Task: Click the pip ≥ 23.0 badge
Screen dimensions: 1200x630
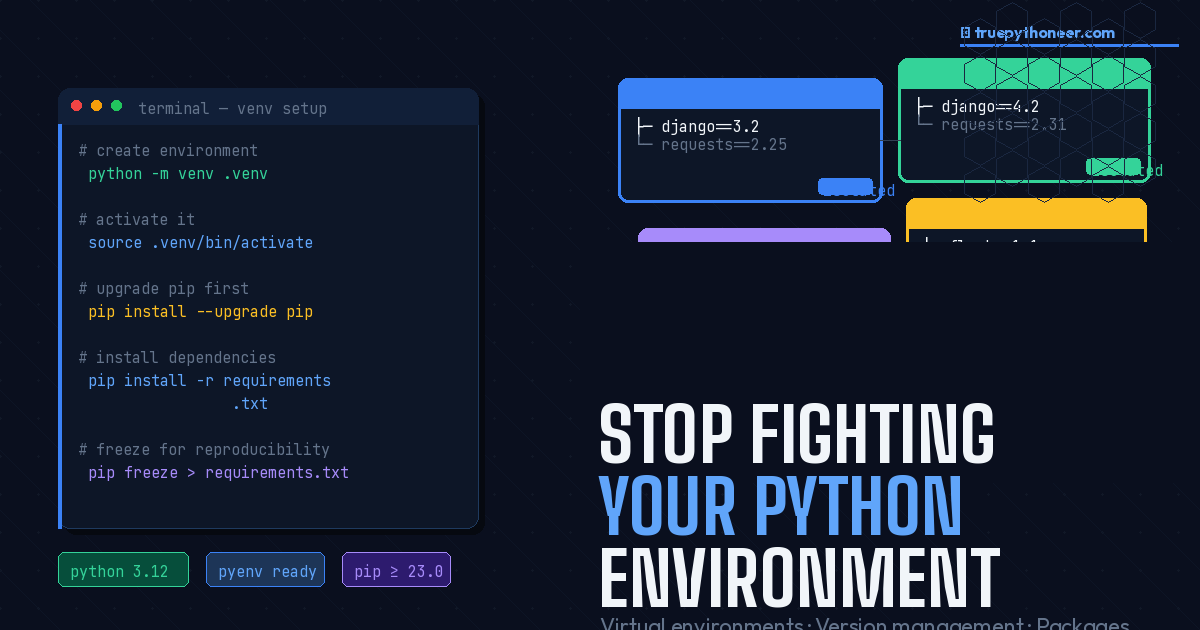Action: click(396, 569)
